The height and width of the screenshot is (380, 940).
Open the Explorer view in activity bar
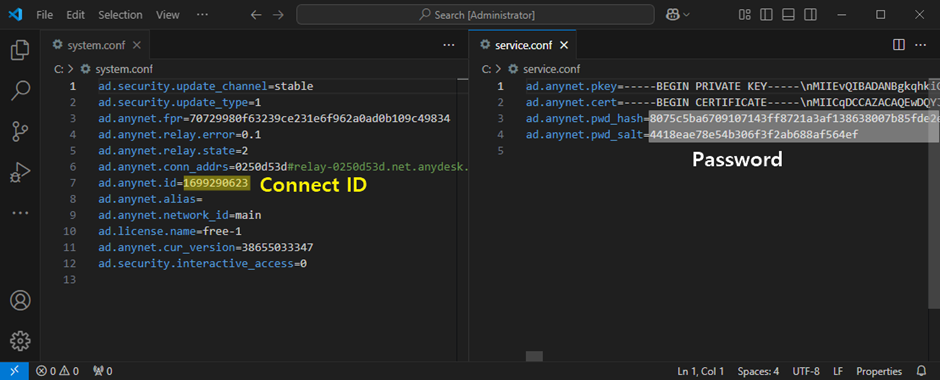point(20,50)
